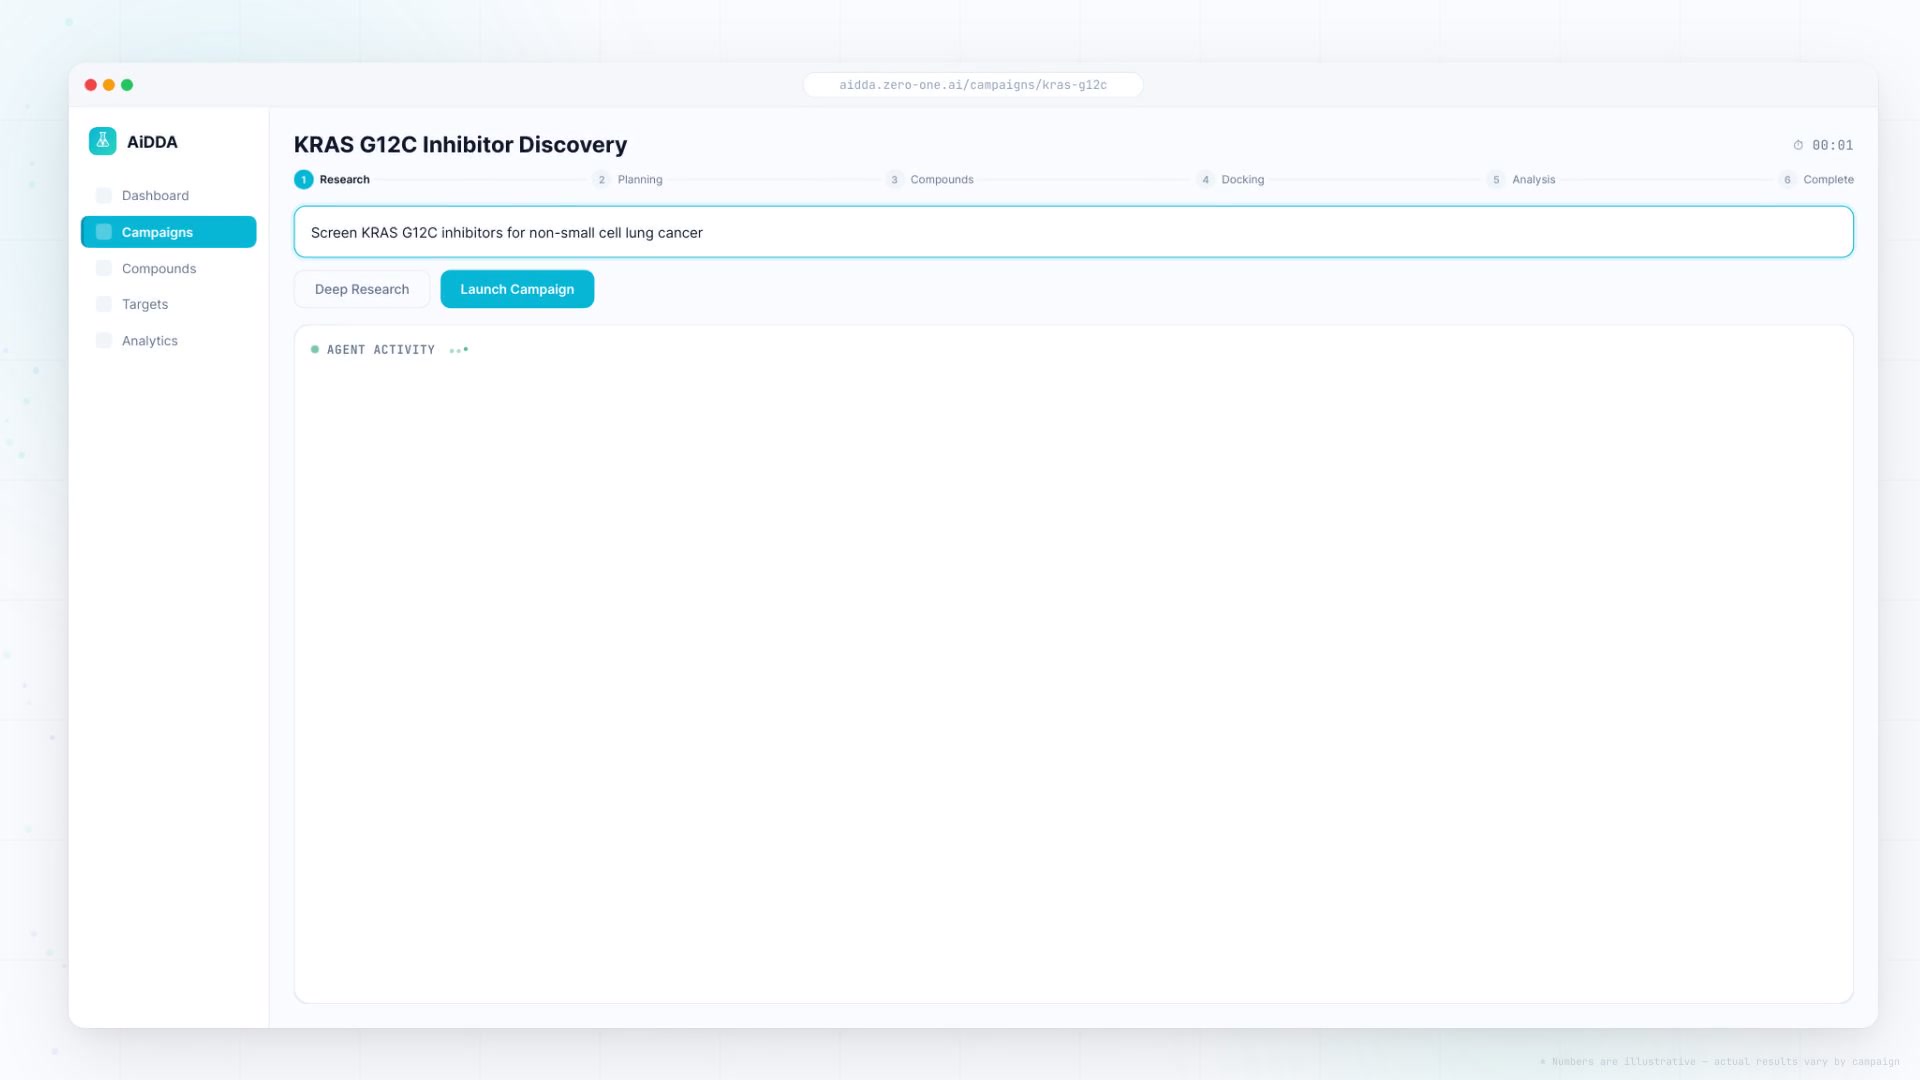Click the timer clock icon
The width and height of the screenshot is (1920, 1080).
tap(1798, 145)
